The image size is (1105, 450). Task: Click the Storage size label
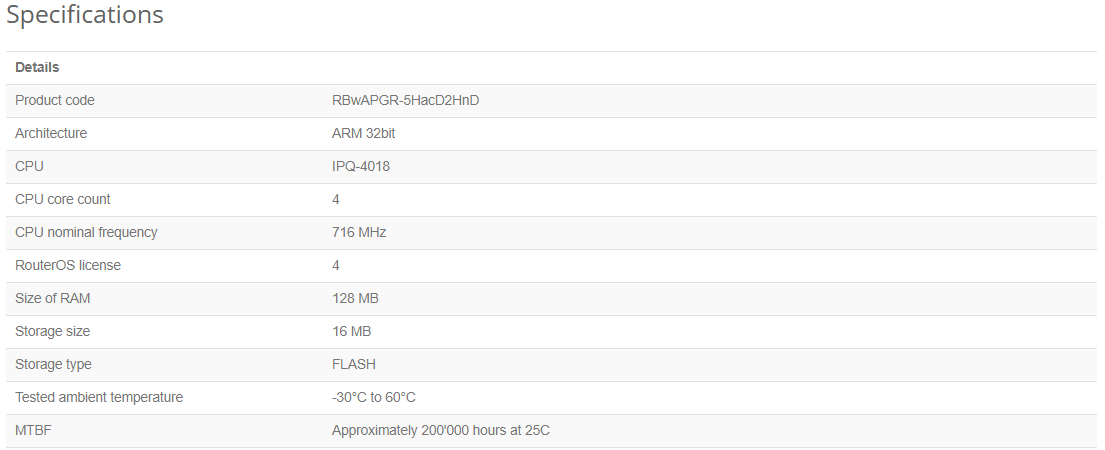pos(52,331)
